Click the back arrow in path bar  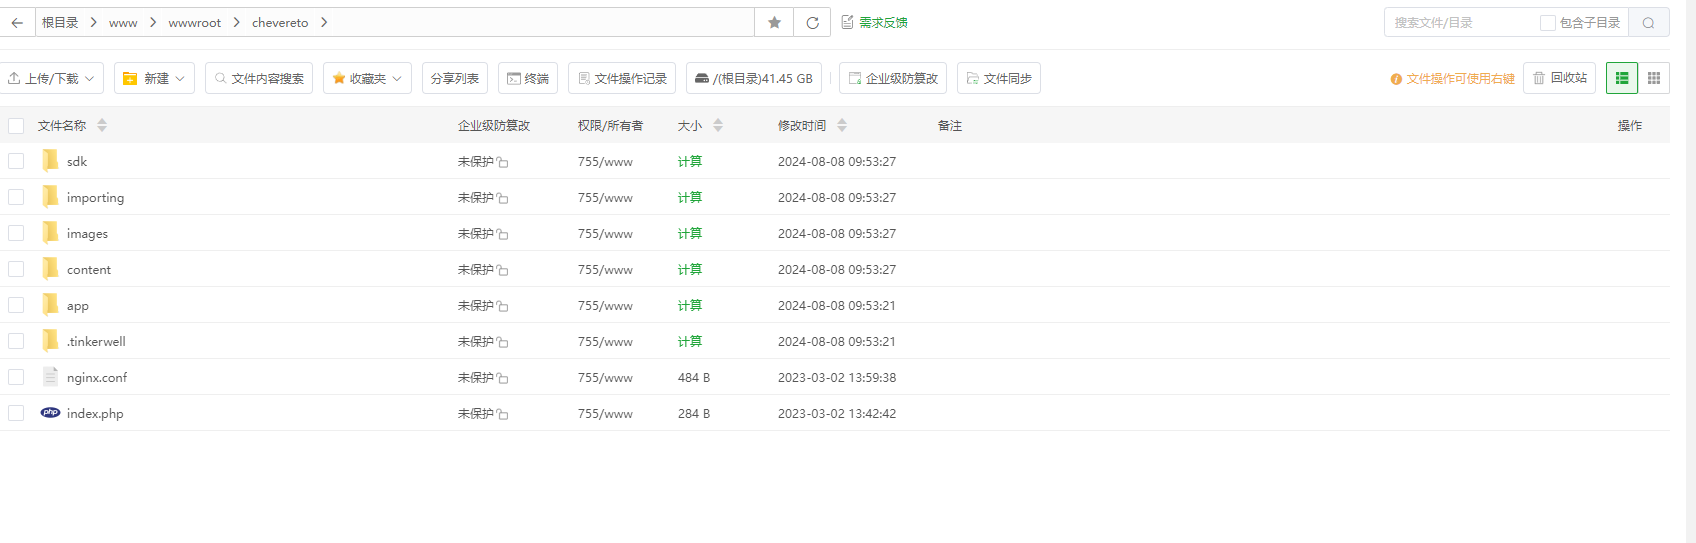click(17, 23)
